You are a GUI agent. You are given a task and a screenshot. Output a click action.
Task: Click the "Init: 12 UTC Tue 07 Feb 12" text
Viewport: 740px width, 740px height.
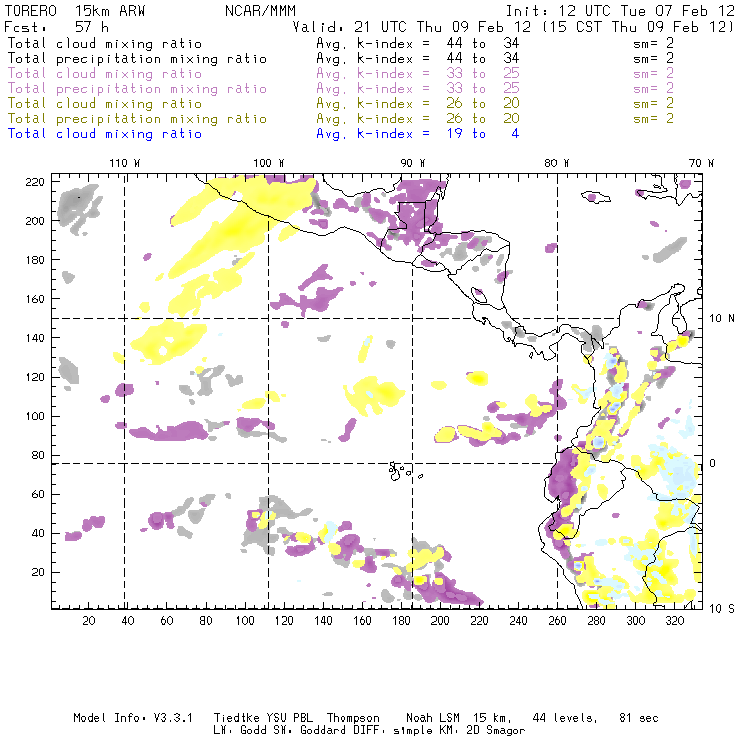[x=620, y=11]
